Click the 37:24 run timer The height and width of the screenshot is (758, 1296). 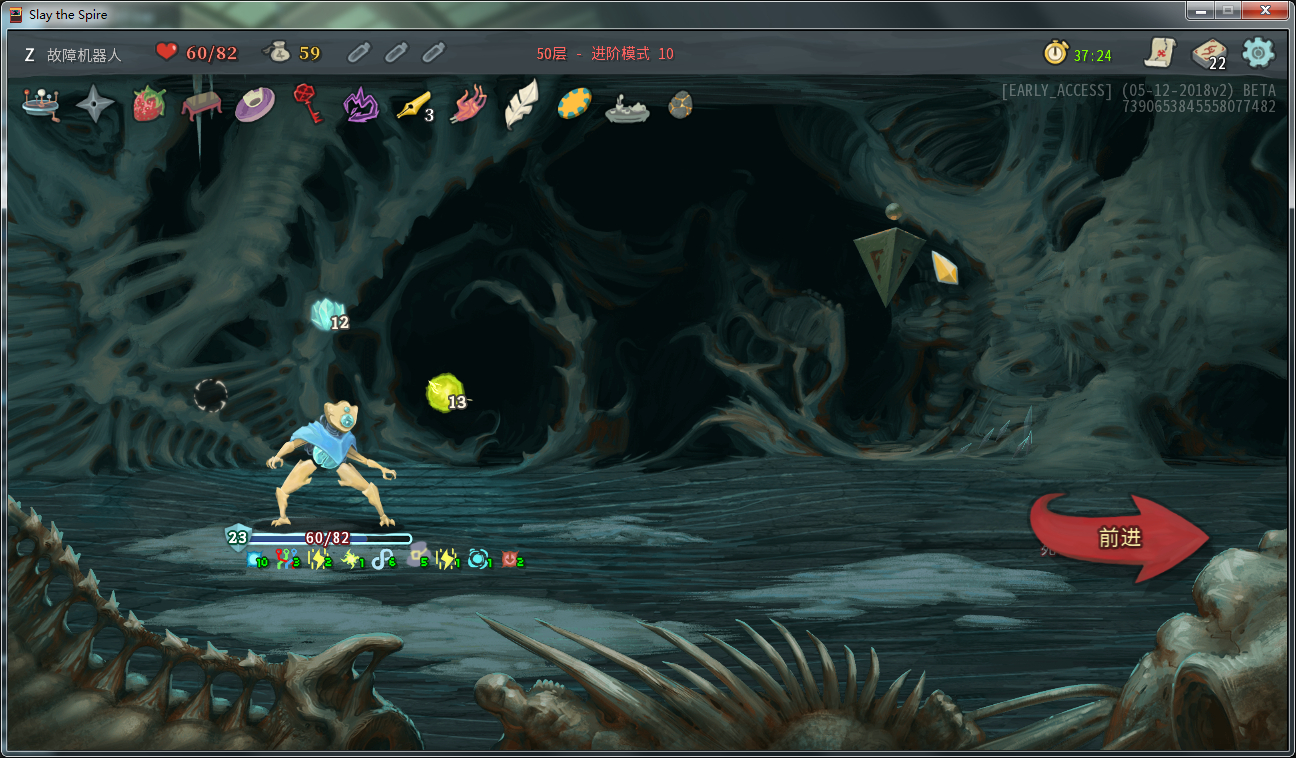tap(1093, 55)
